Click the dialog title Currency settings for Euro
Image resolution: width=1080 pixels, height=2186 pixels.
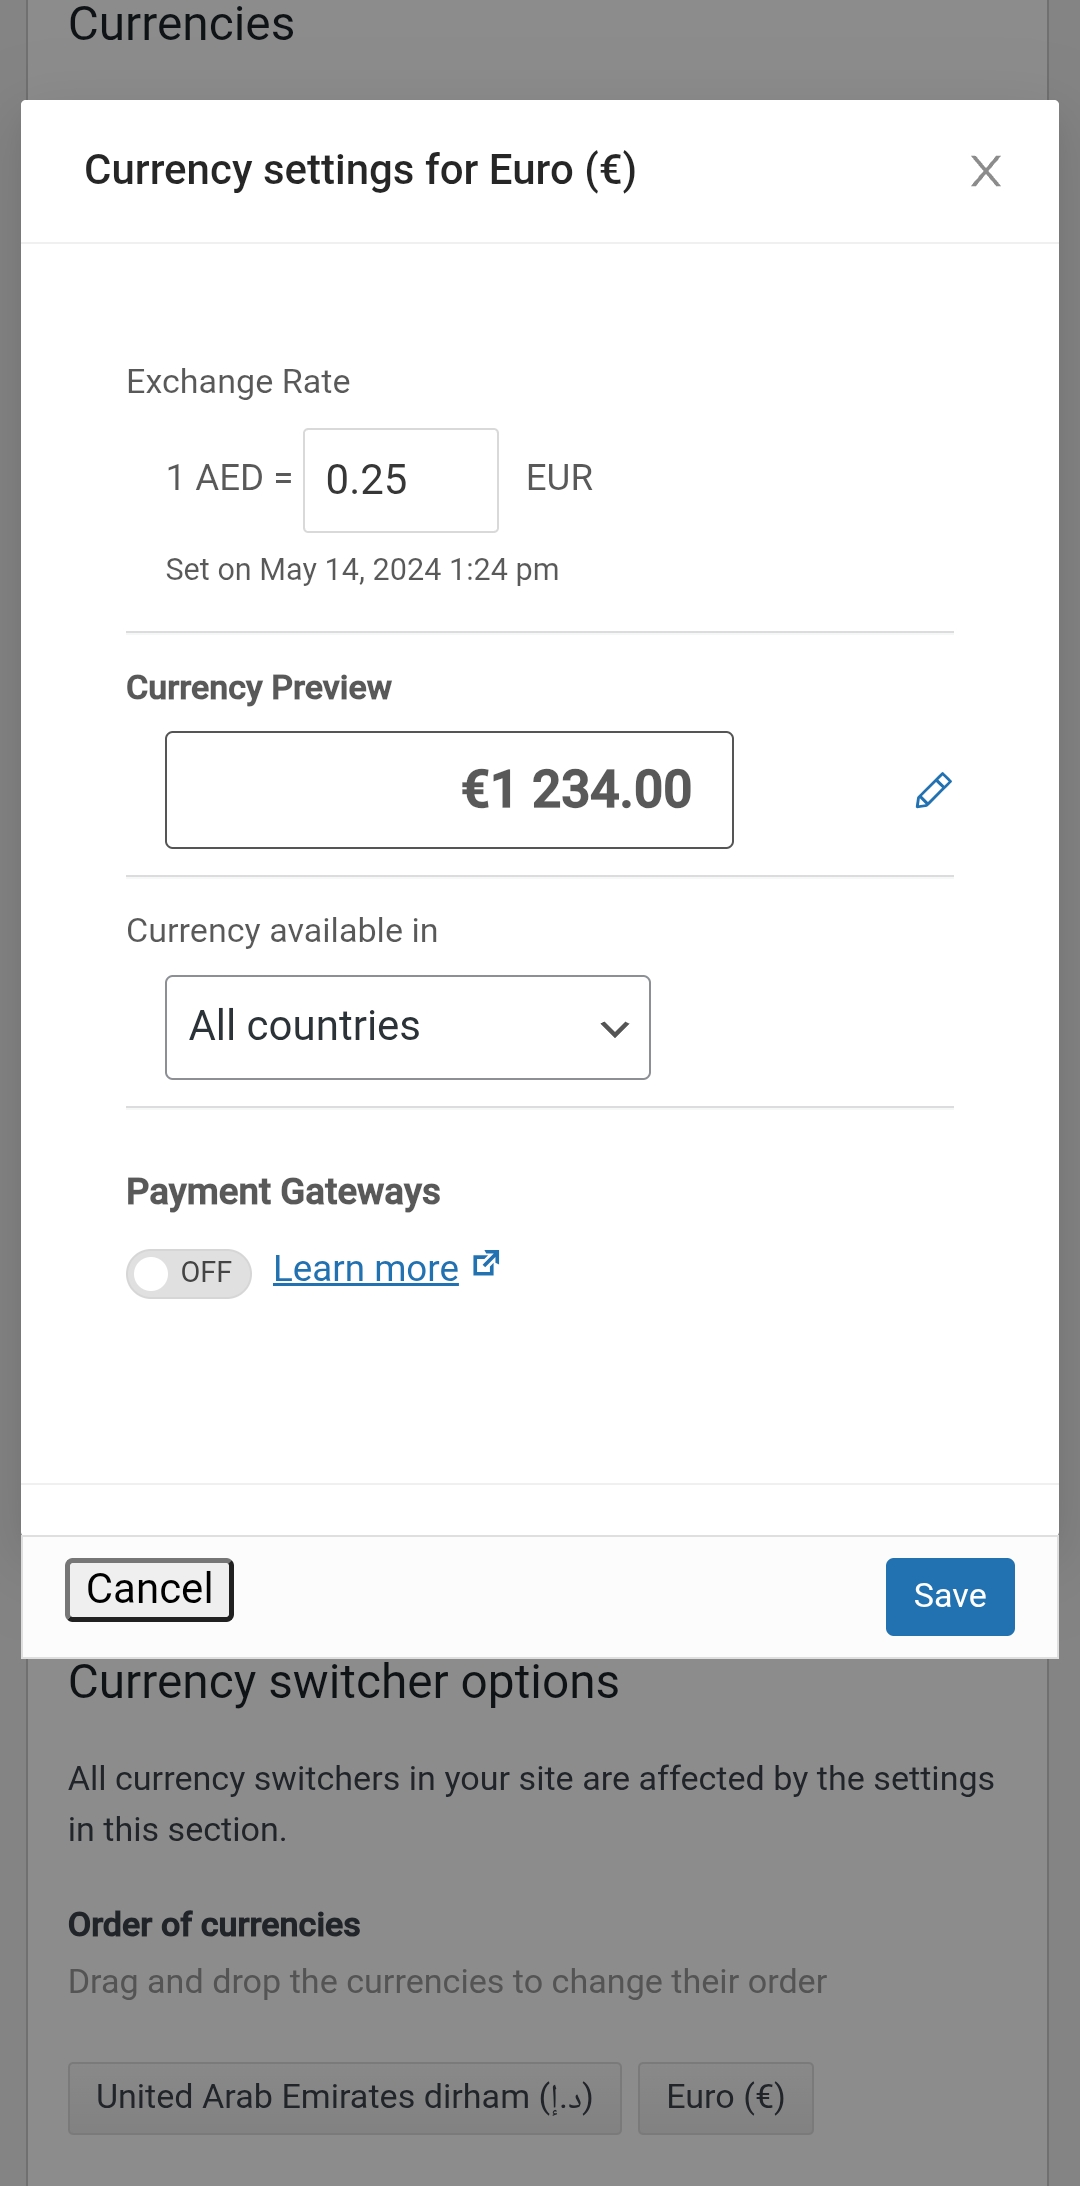(x=360, y=170)
